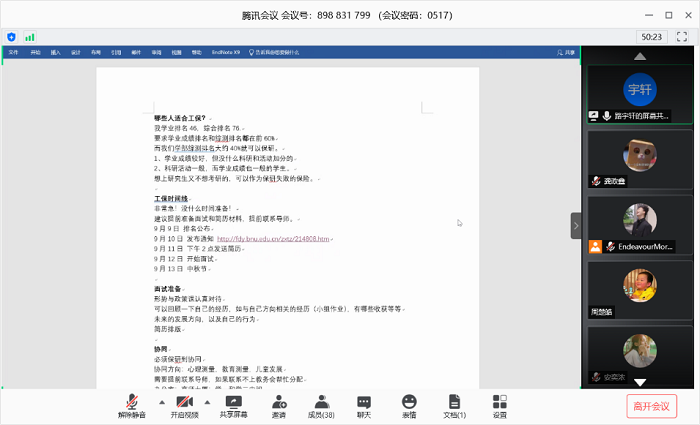The width and height of the screenshot is (700, 425).
Task: Open the 成员(38) members list
Action: point(320,404)
